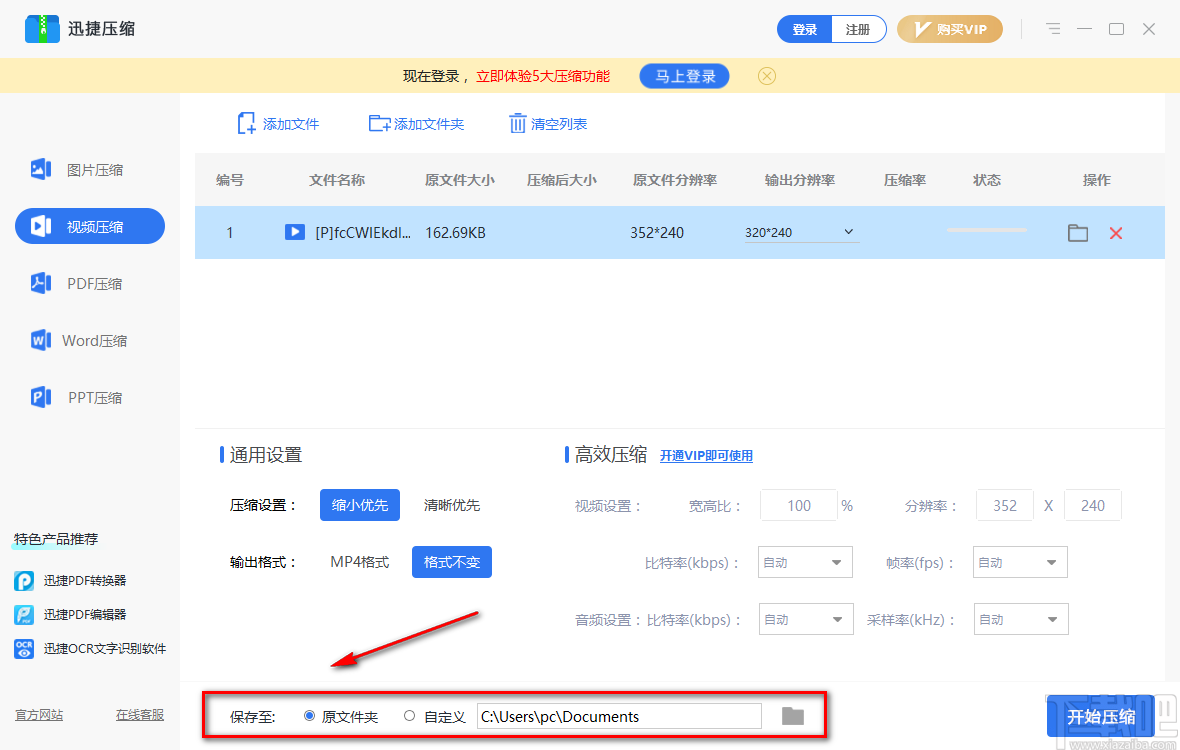Select the 自定义 save location radio button
The image size is (1180, 750).
[x=409, y=716]
